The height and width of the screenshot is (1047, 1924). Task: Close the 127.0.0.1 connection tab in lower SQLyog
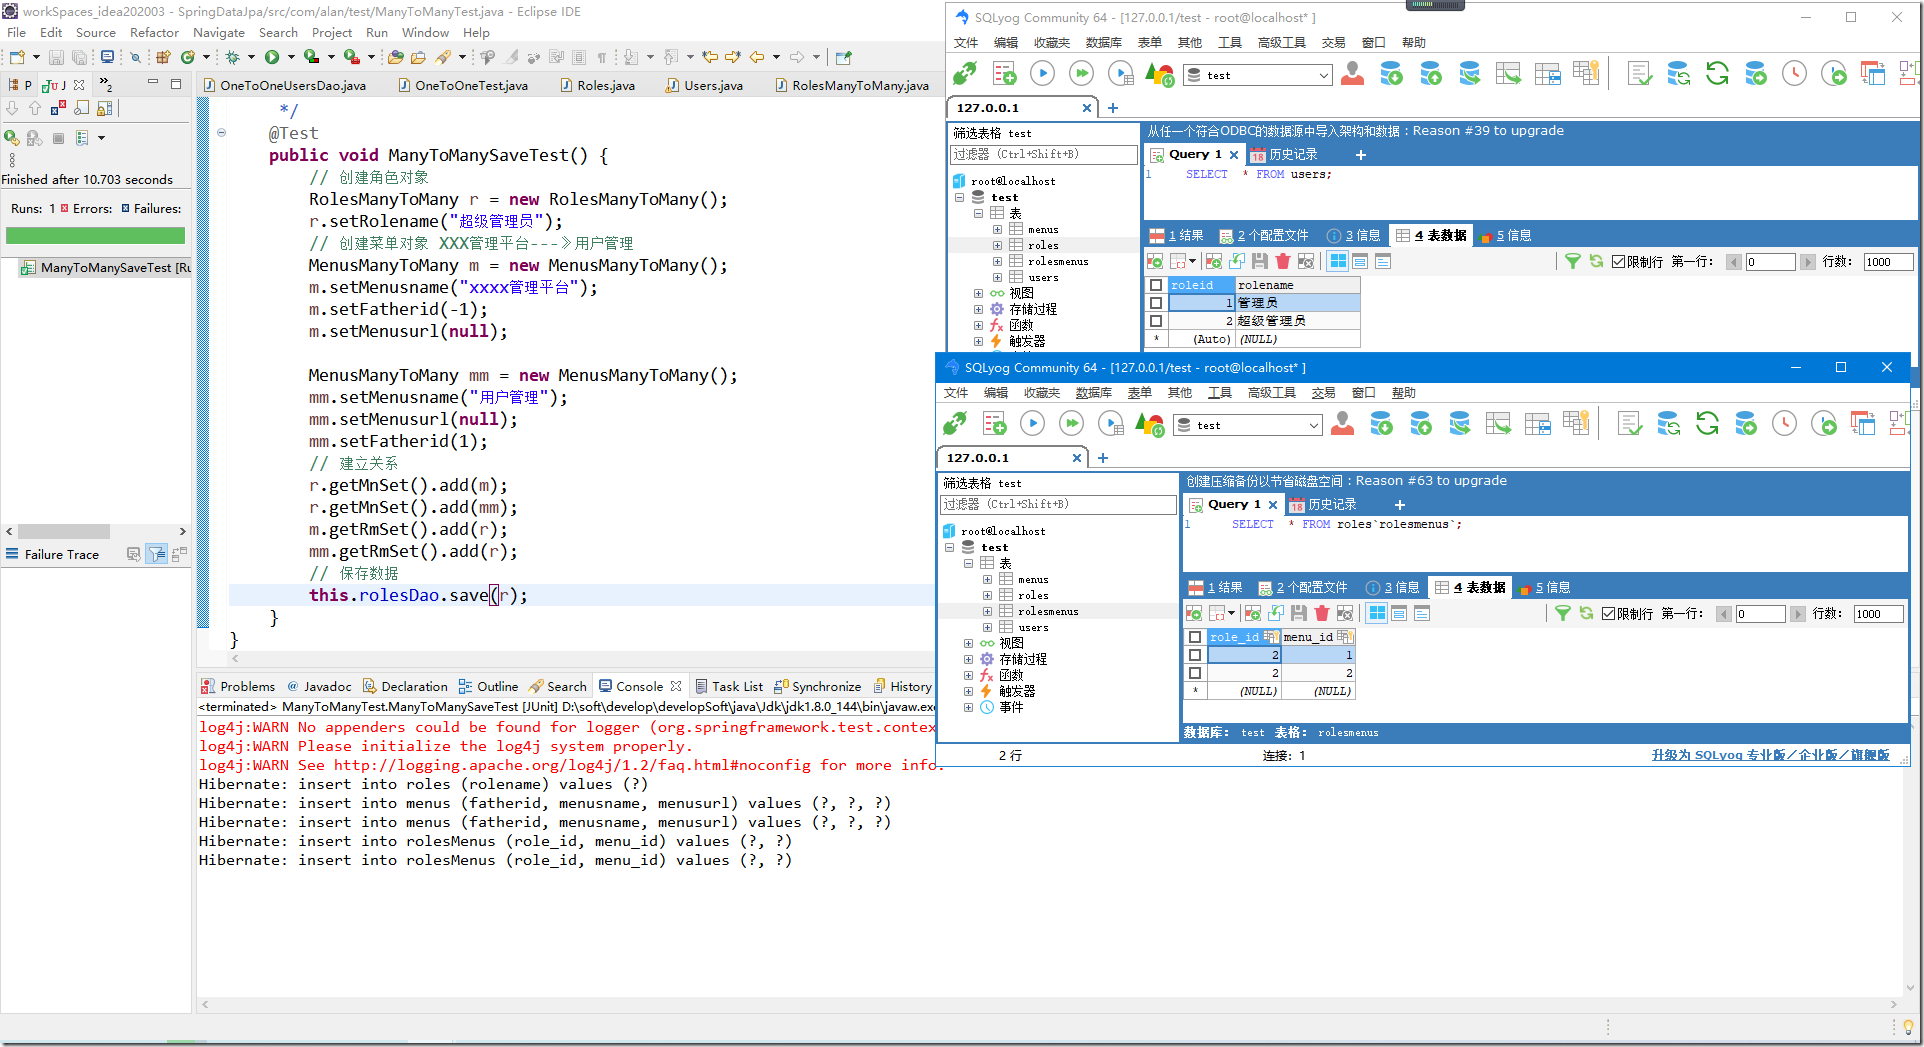tap(1077, 458)
